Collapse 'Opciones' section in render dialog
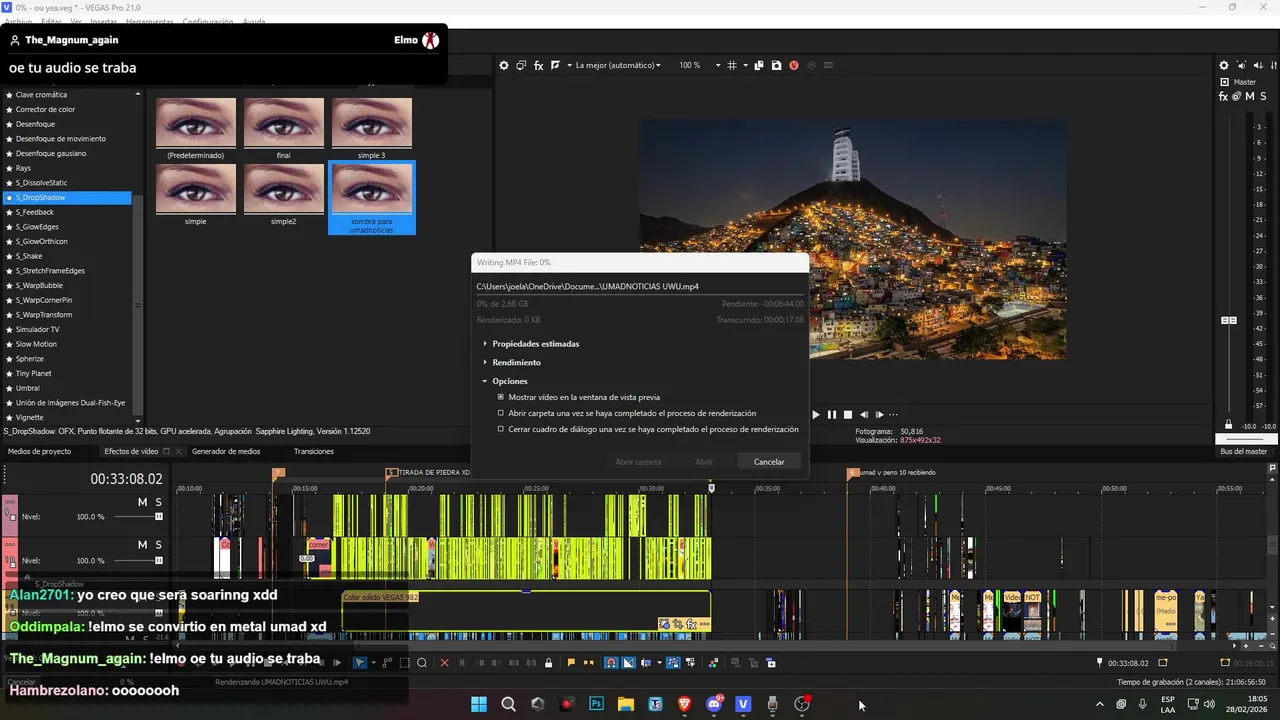This screenshot has height=720, width=1280. click(485, 381)
